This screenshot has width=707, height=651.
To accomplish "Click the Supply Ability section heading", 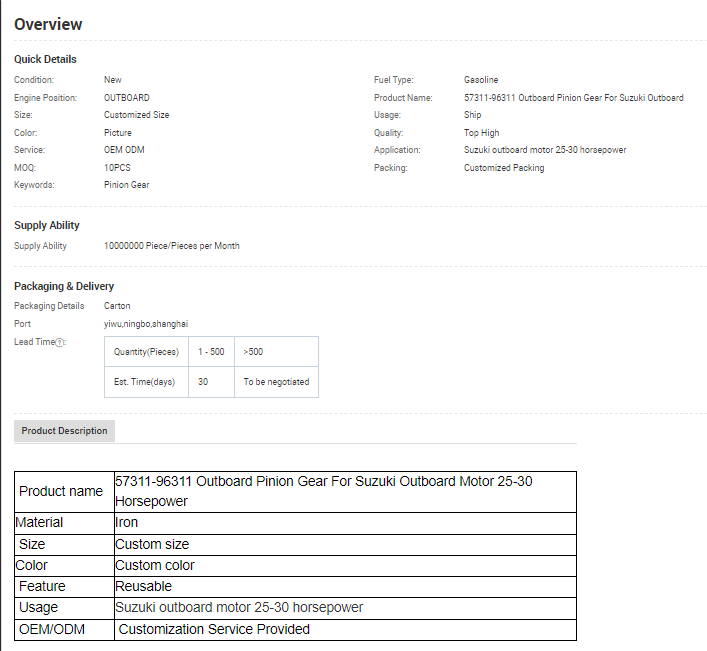I will 47,225.
